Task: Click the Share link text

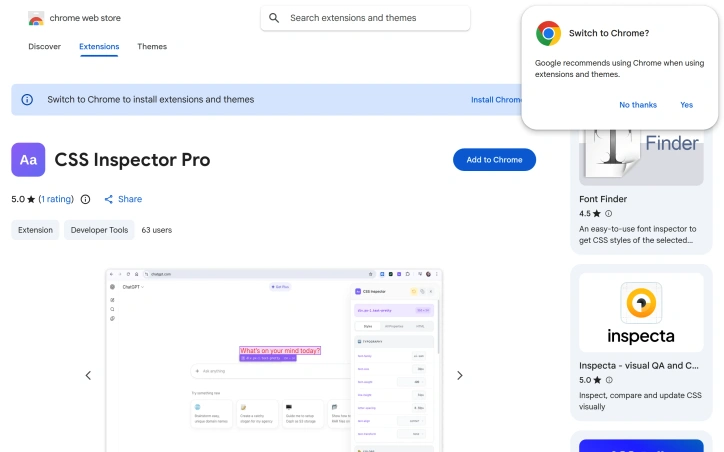Action: [130, 199]
